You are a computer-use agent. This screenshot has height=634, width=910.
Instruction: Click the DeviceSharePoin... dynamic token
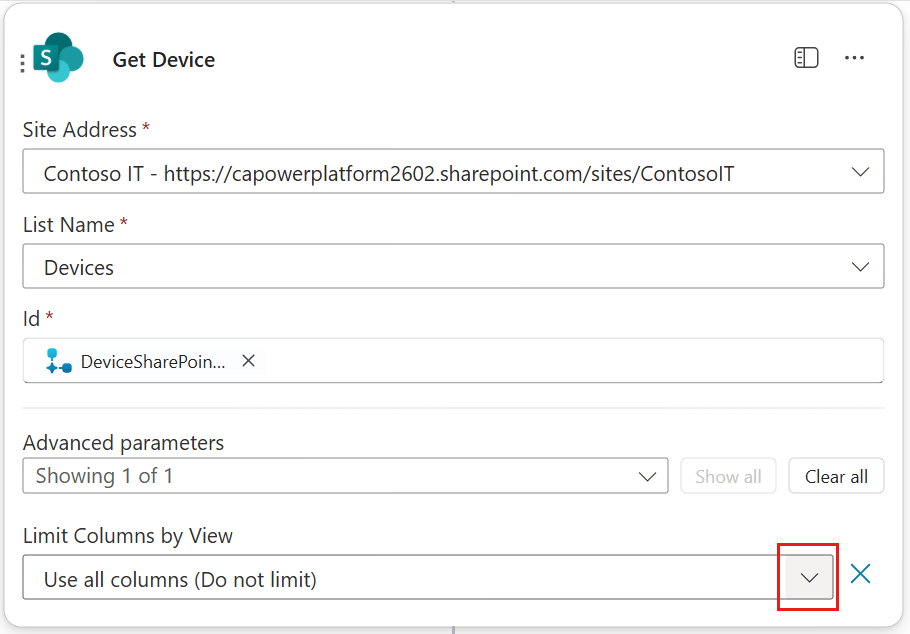(153, 361)
